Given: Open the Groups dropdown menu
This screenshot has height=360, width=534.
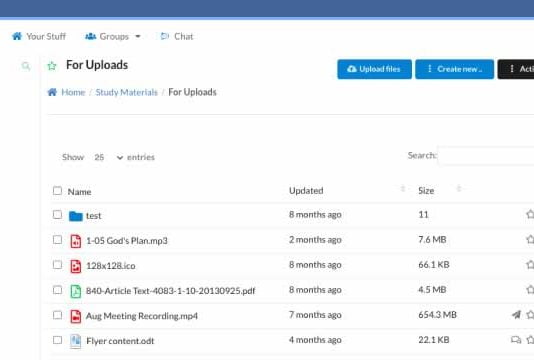Looking at the screenshot, I should [113, 36].
